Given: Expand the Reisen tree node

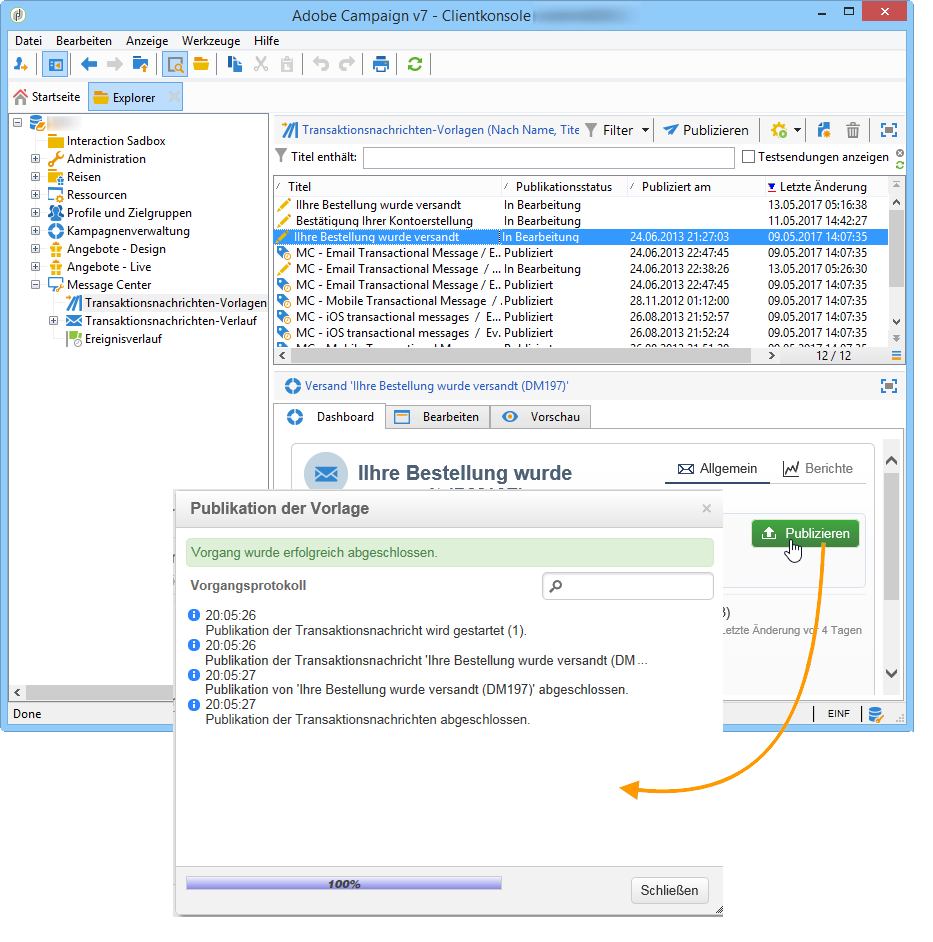Looking at the screenshot, I should click(35, 177).
